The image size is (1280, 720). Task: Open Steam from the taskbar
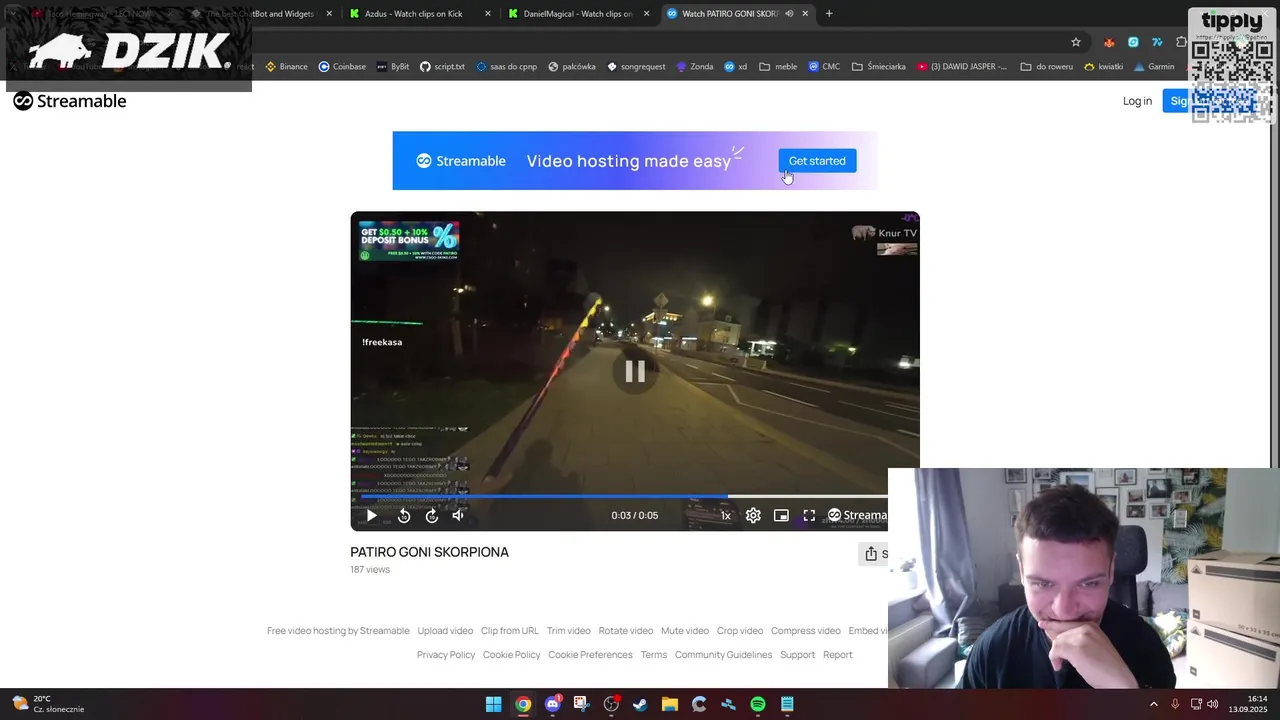640,704
